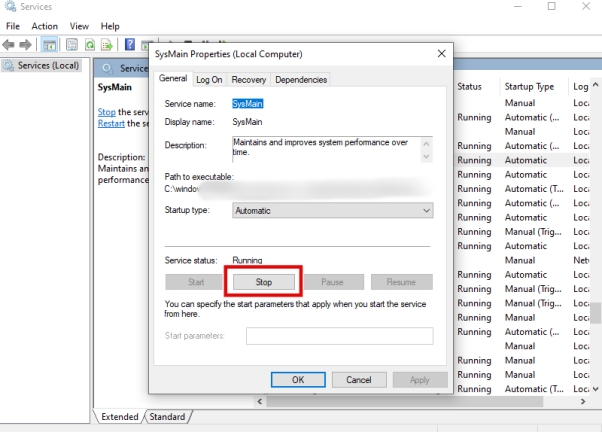This screenshot has width=602, height=432.
Task: Click Cancel in SysMain Properties
Action: point(359,380)
